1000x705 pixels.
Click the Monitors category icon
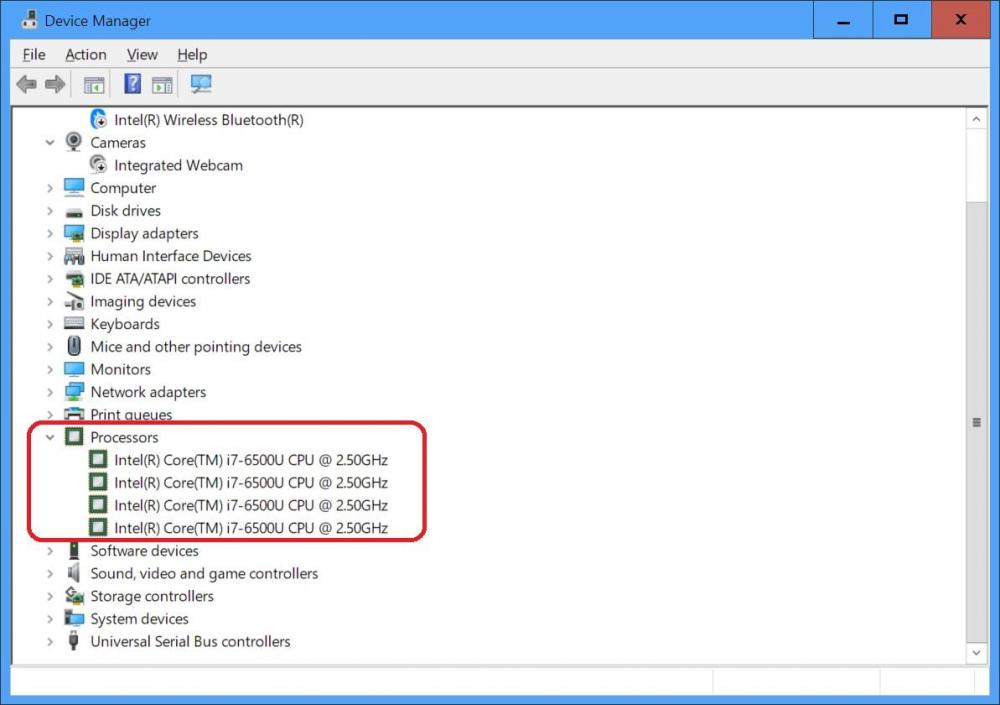pyautogui.click(x=74, y=369)
